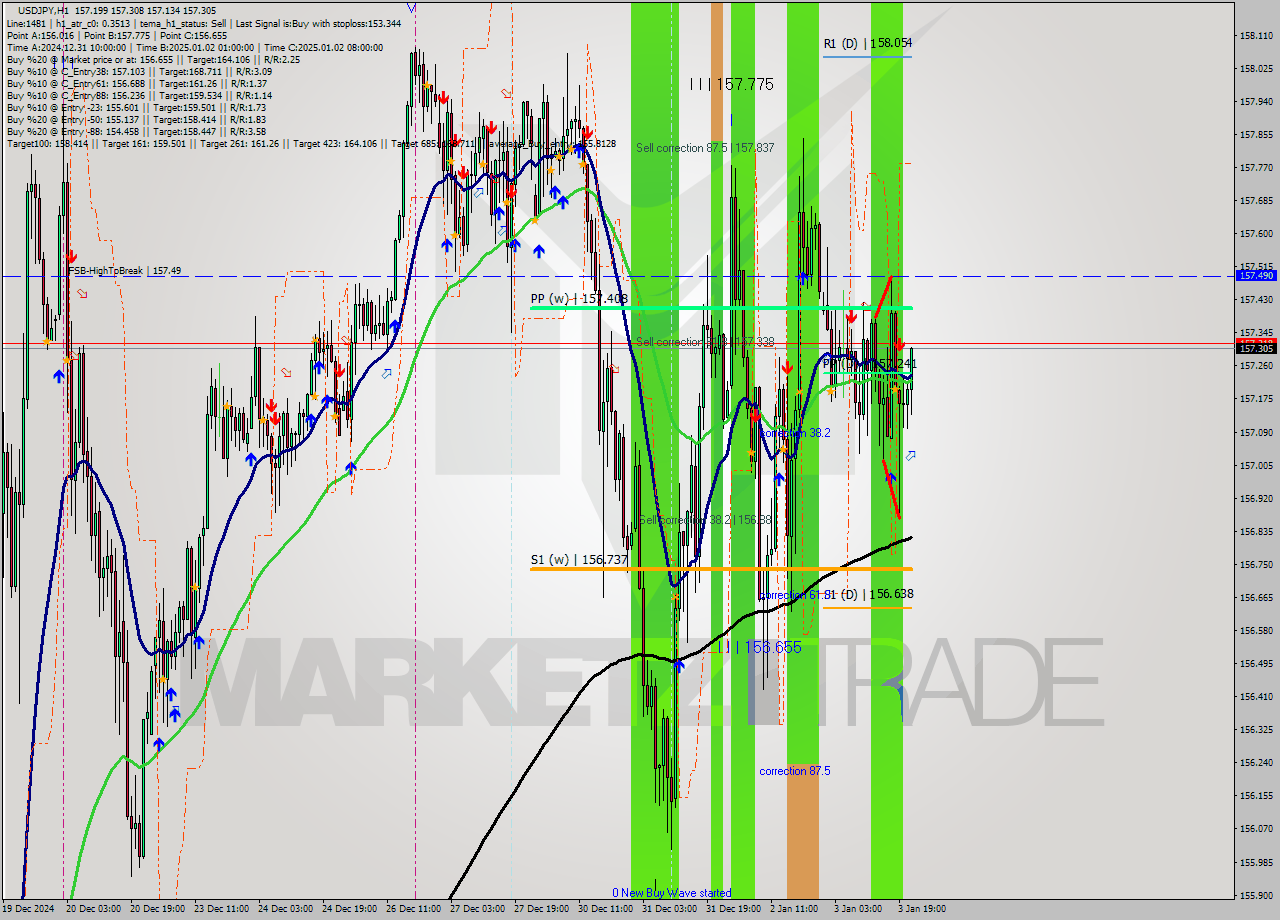Click the blue chart-shift triangle marker at top

[412, 7]
